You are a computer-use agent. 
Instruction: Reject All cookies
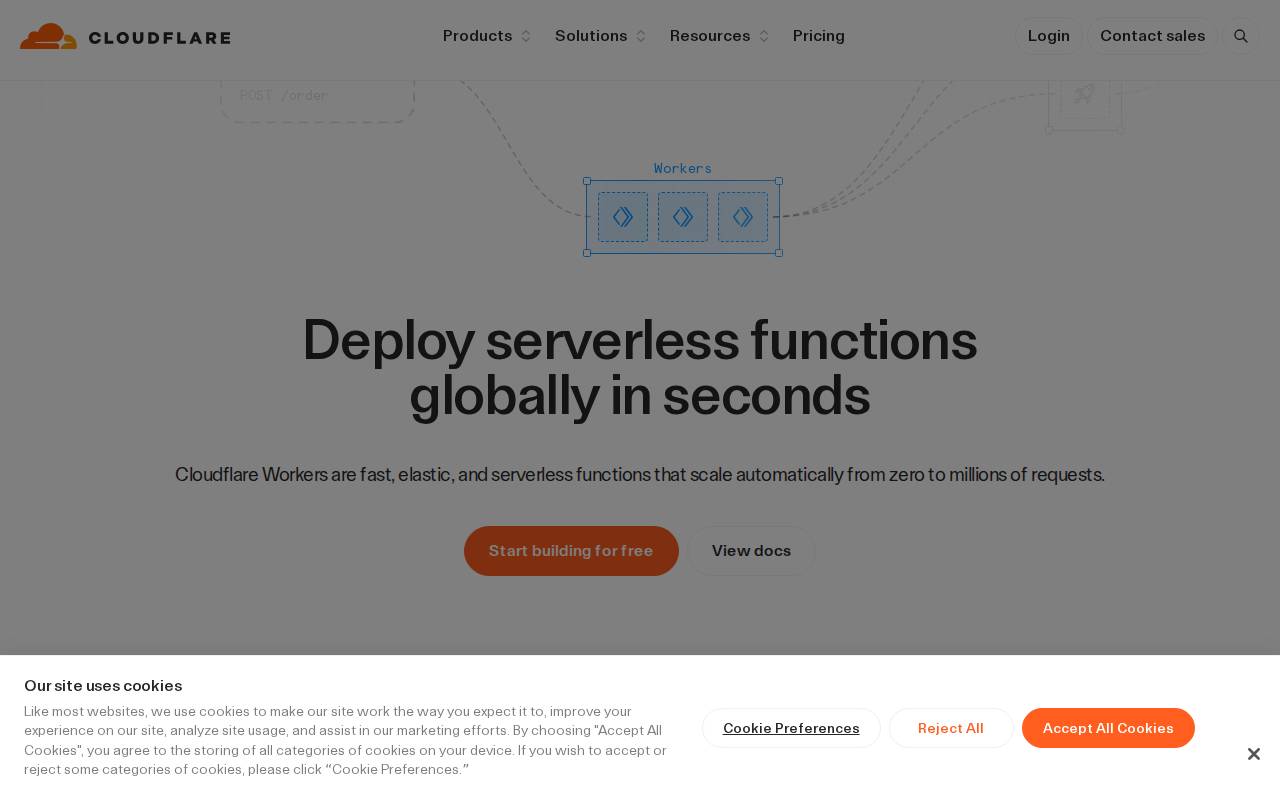tap(951, 728)
